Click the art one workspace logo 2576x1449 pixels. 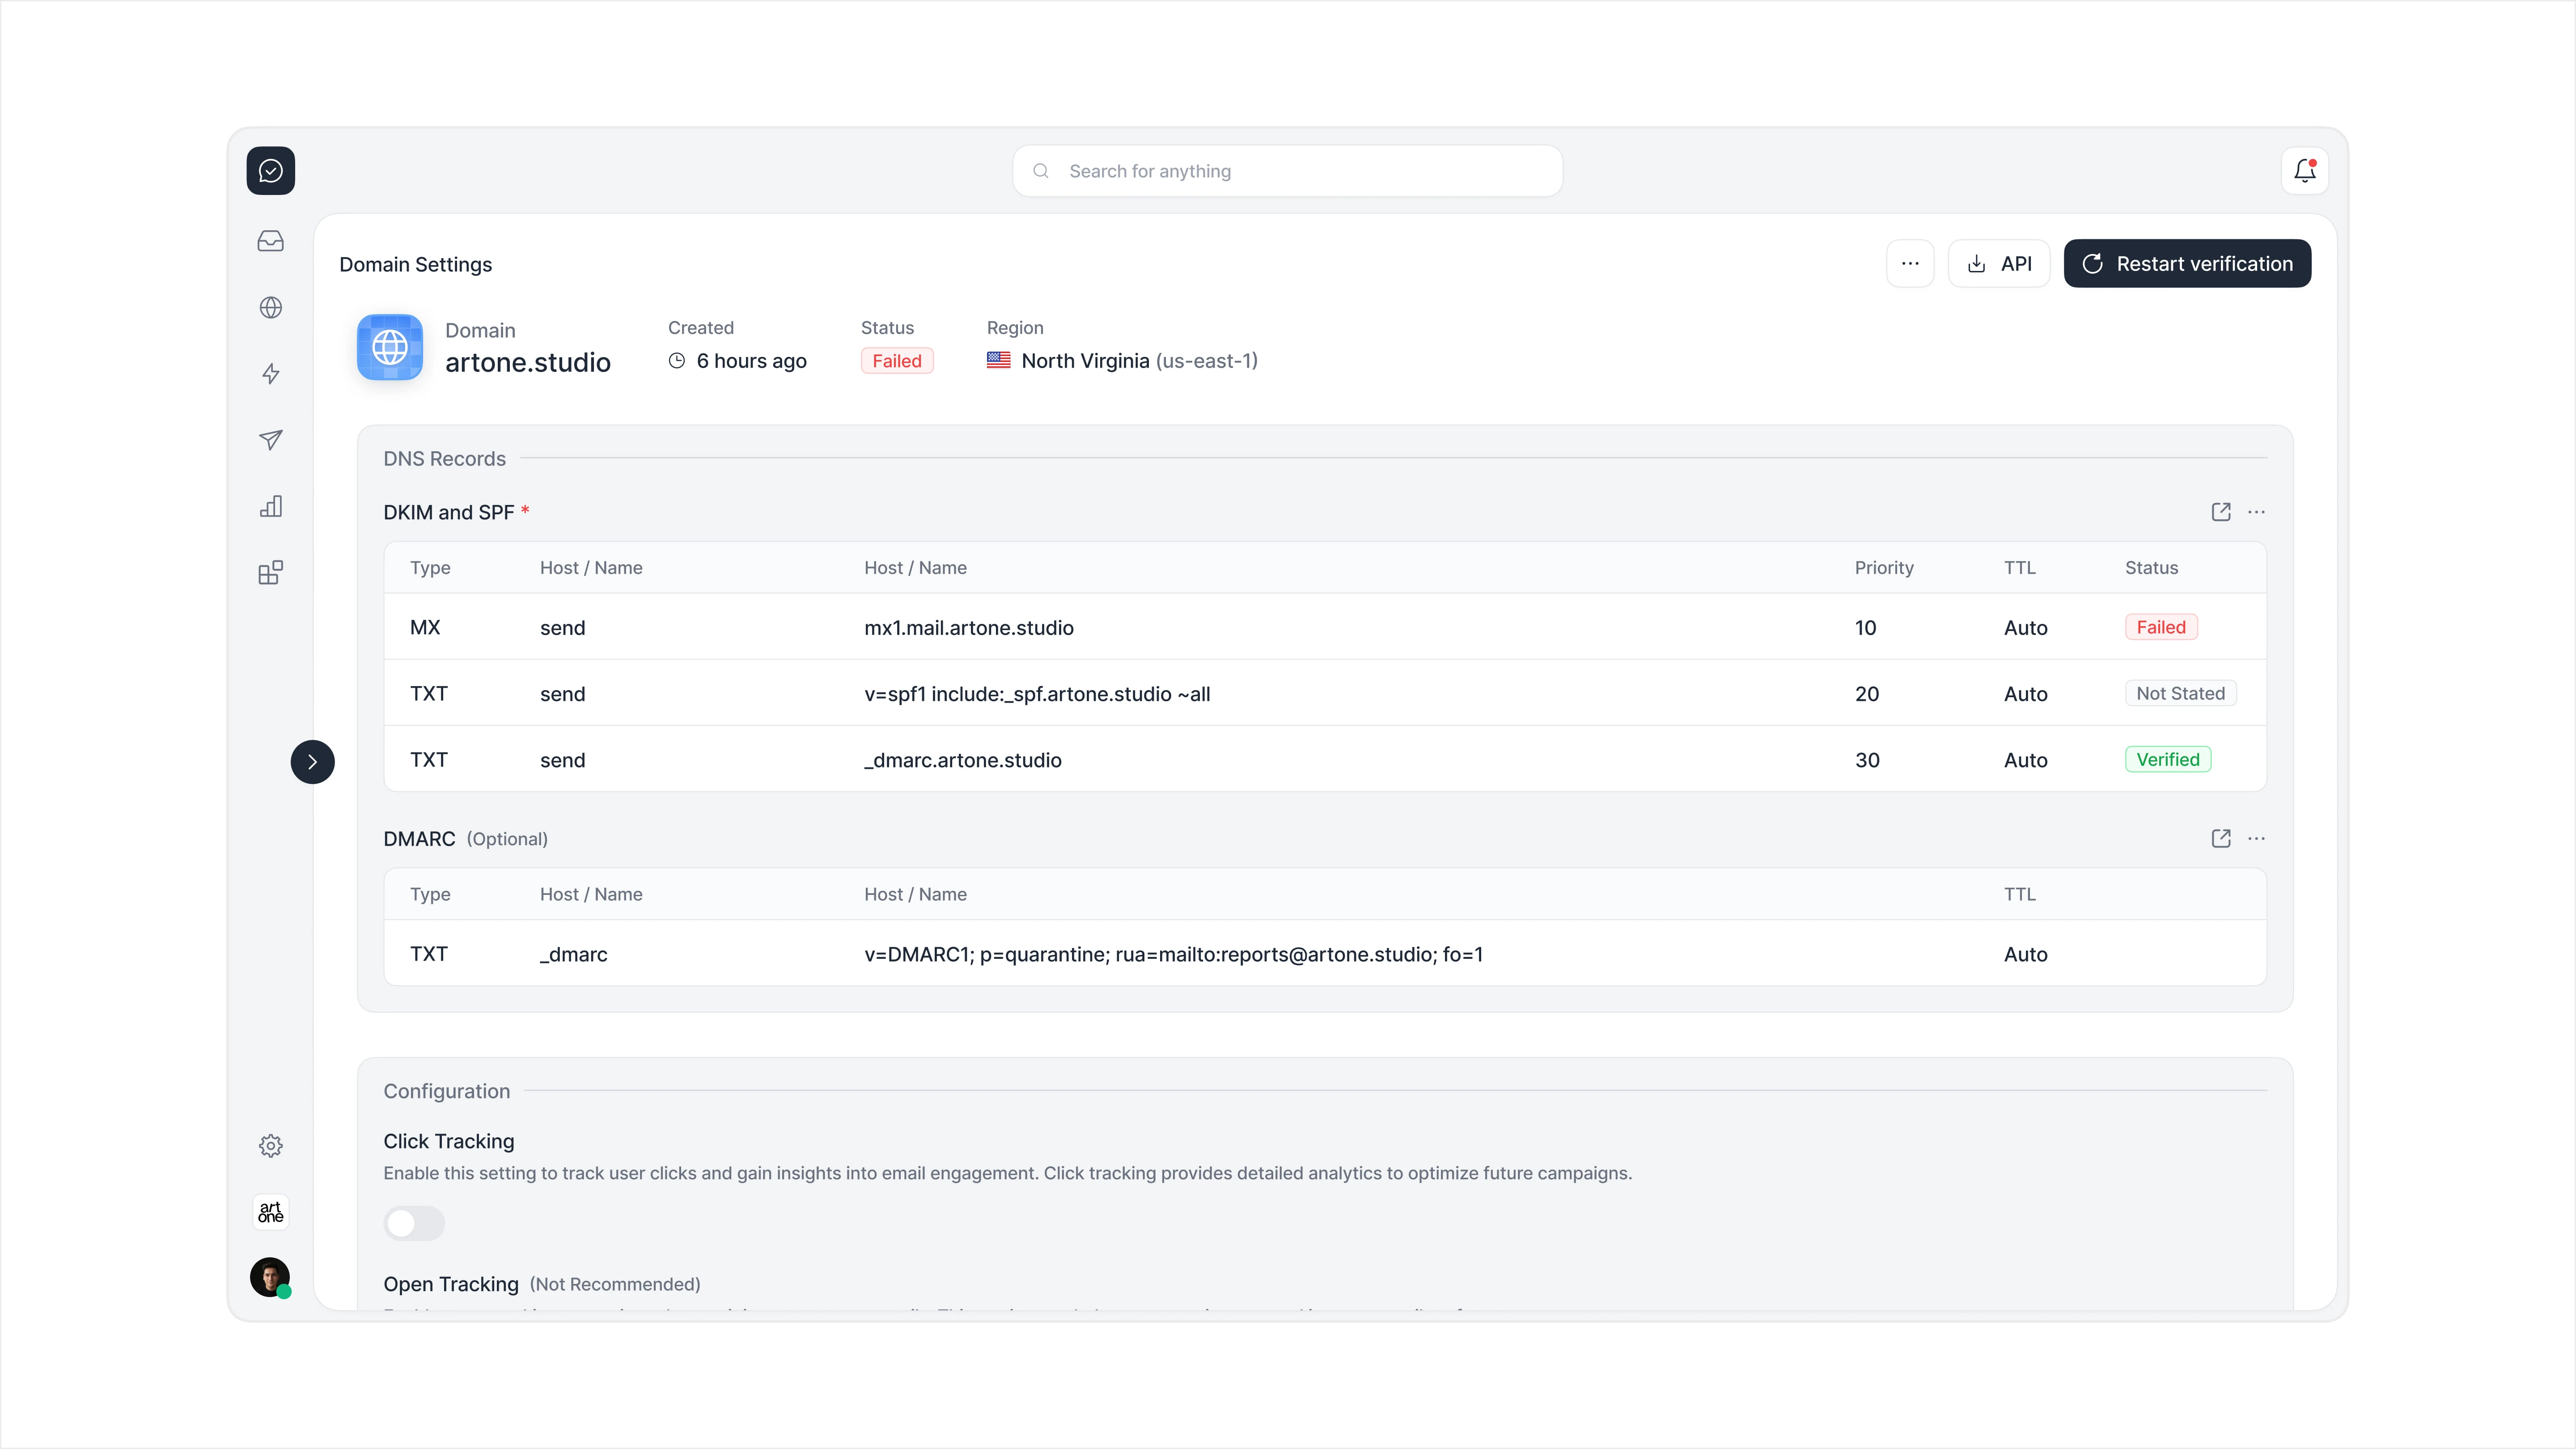(x=270, y=1212)
